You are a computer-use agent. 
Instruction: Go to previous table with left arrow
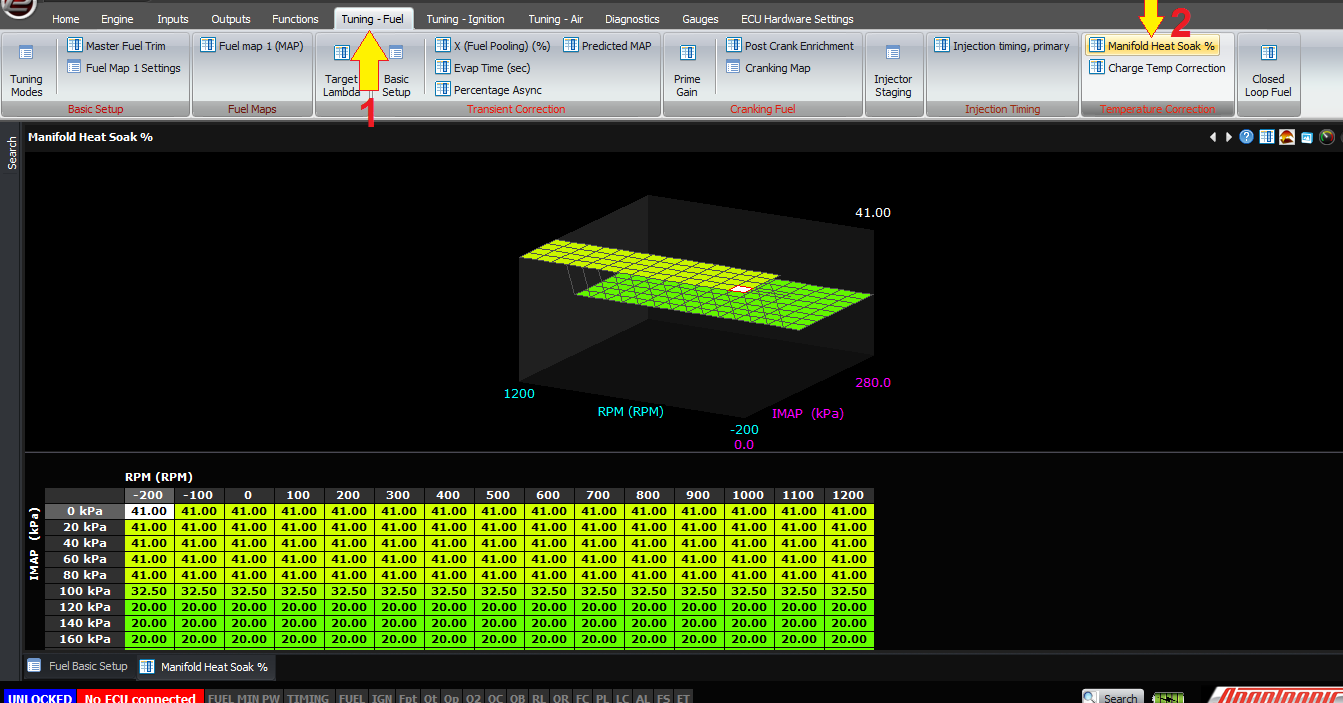(1213, 137)
